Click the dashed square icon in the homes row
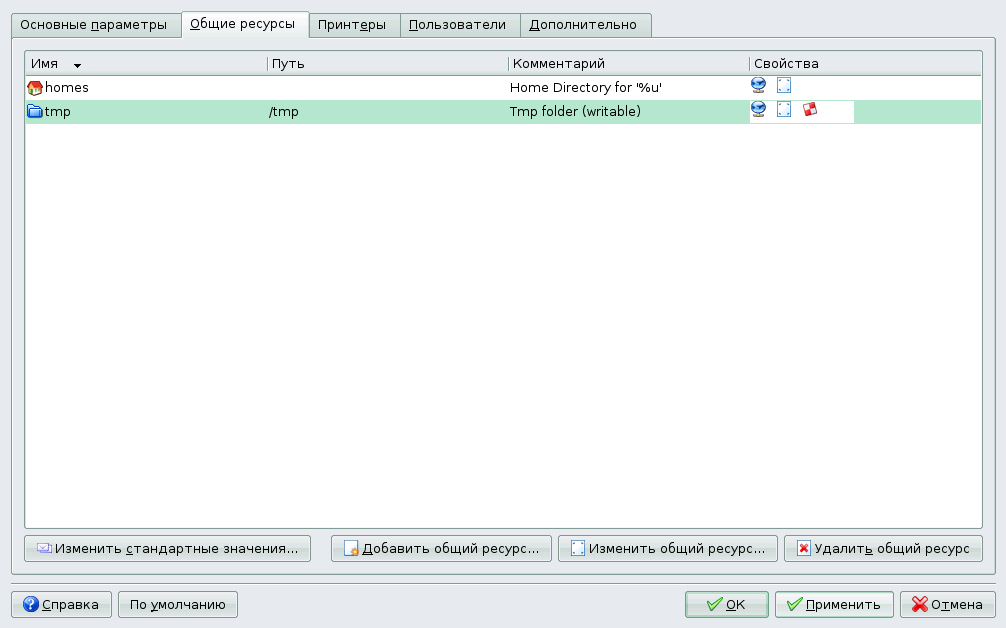Viewport: 1006px width, 628px height. 784,86
